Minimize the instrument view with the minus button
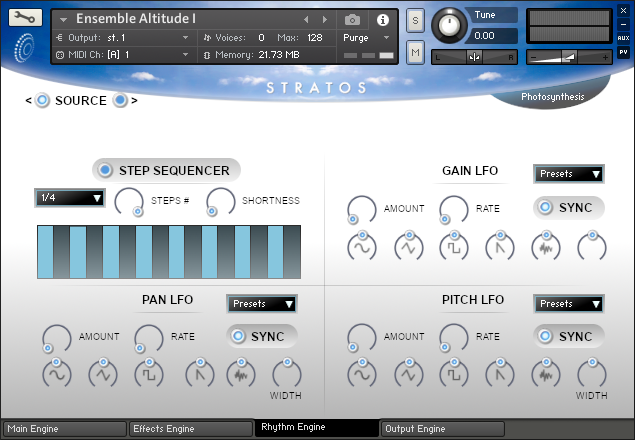The image size is (635, 440). [623, 24]
